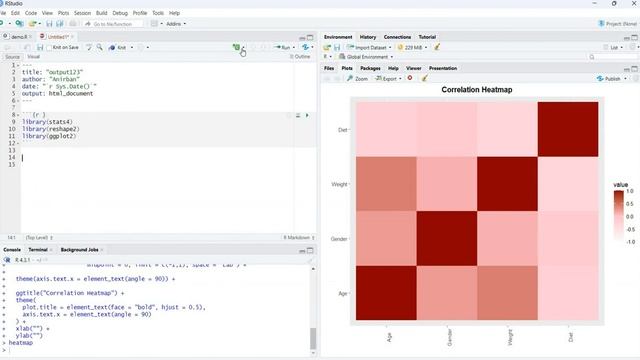This screenshot has width=640, height=360.
Task: Click Go to file/function input field
Action: [x=113, y=24]
